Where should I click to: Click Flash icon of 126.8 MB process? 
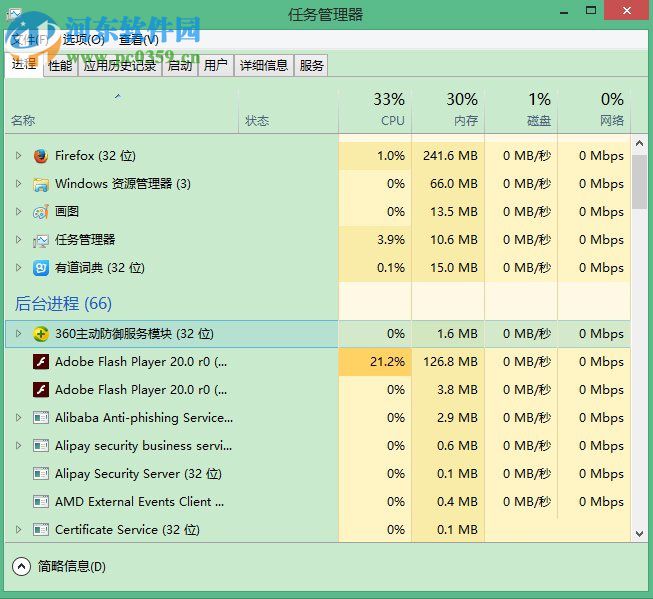click(x=41, y=362)
